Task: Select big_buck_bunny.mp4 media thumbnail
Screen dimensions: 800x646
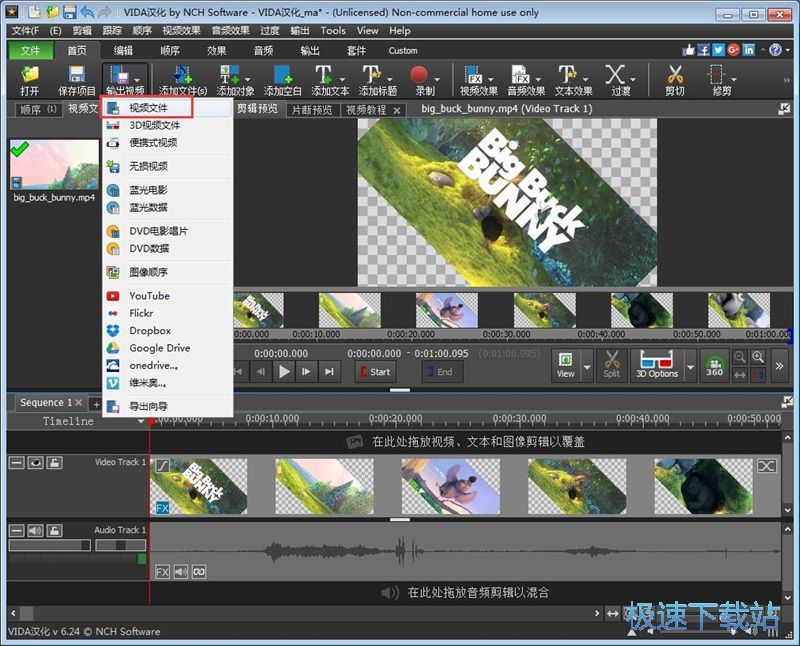Action: point(54,164)
